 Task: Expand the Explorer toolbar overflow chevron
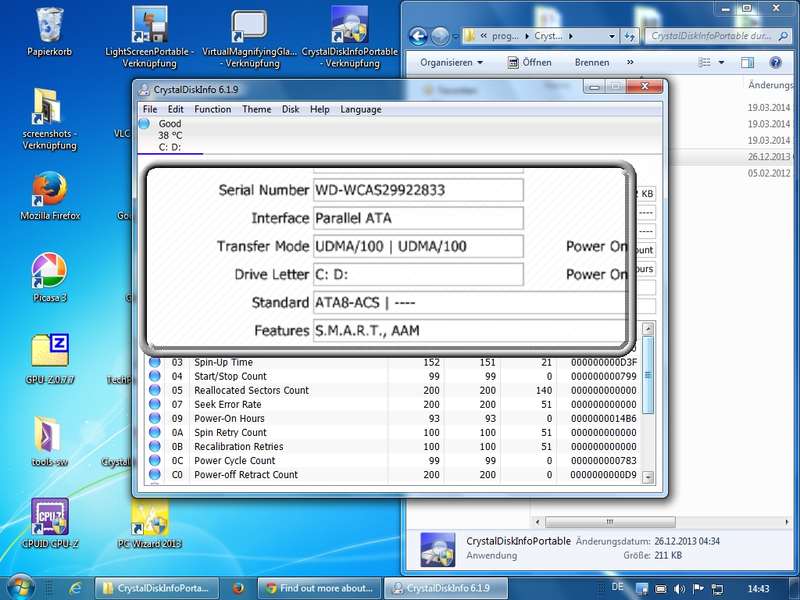click(632, 62)
